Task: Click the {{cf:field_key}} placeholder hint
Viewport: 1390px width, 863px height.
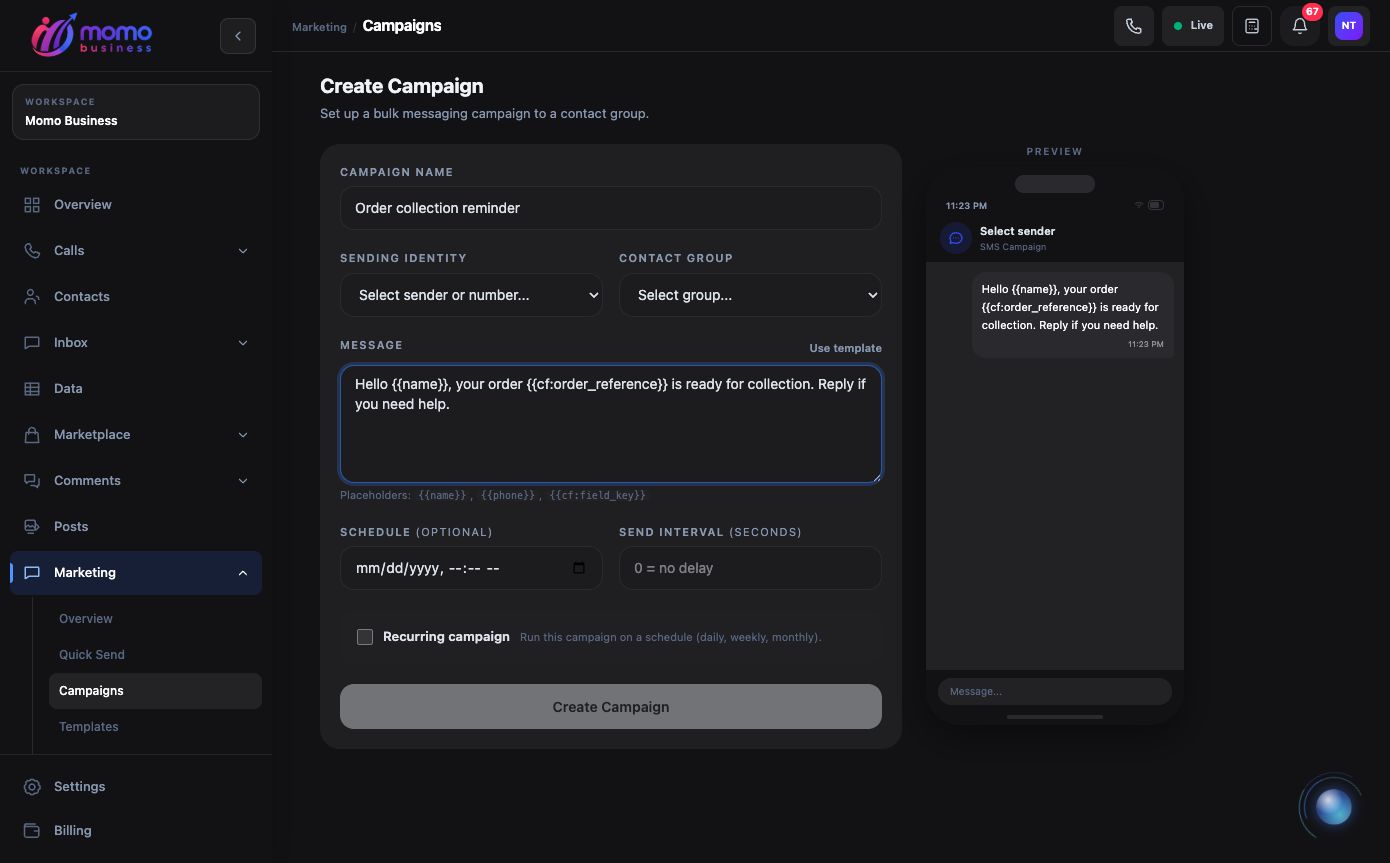Action: [x=597, y=496]
